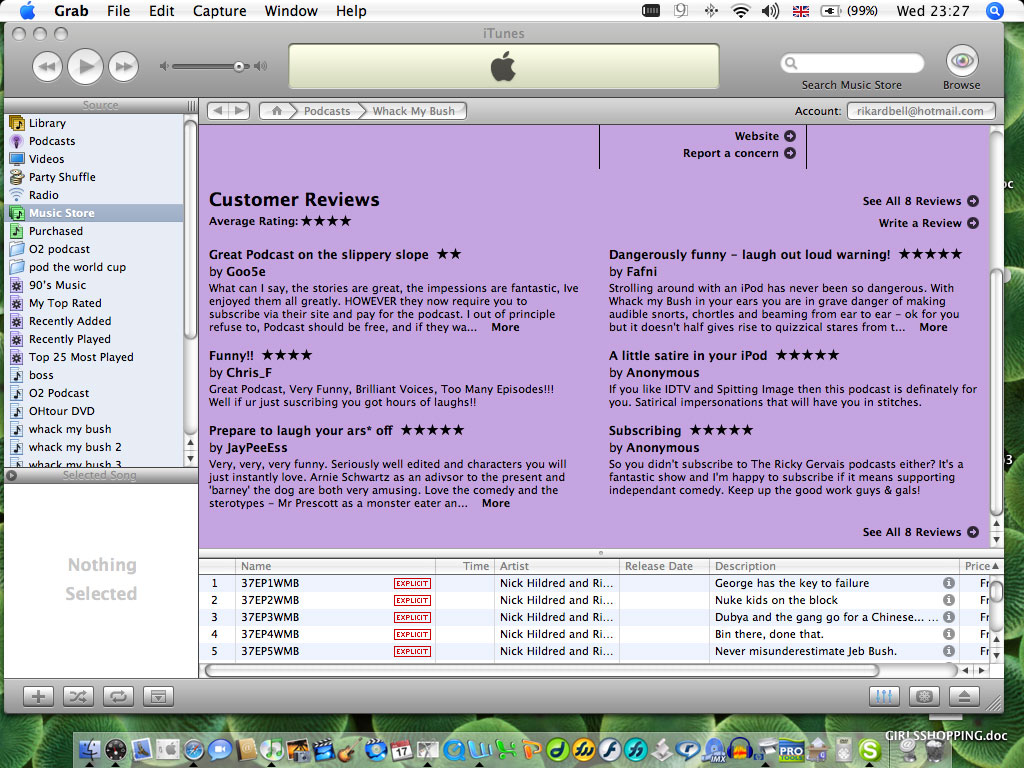The image size is (1024, 768).
Task: Expand JayPeeEss's review with More
Action: click(x=496, y=504)
